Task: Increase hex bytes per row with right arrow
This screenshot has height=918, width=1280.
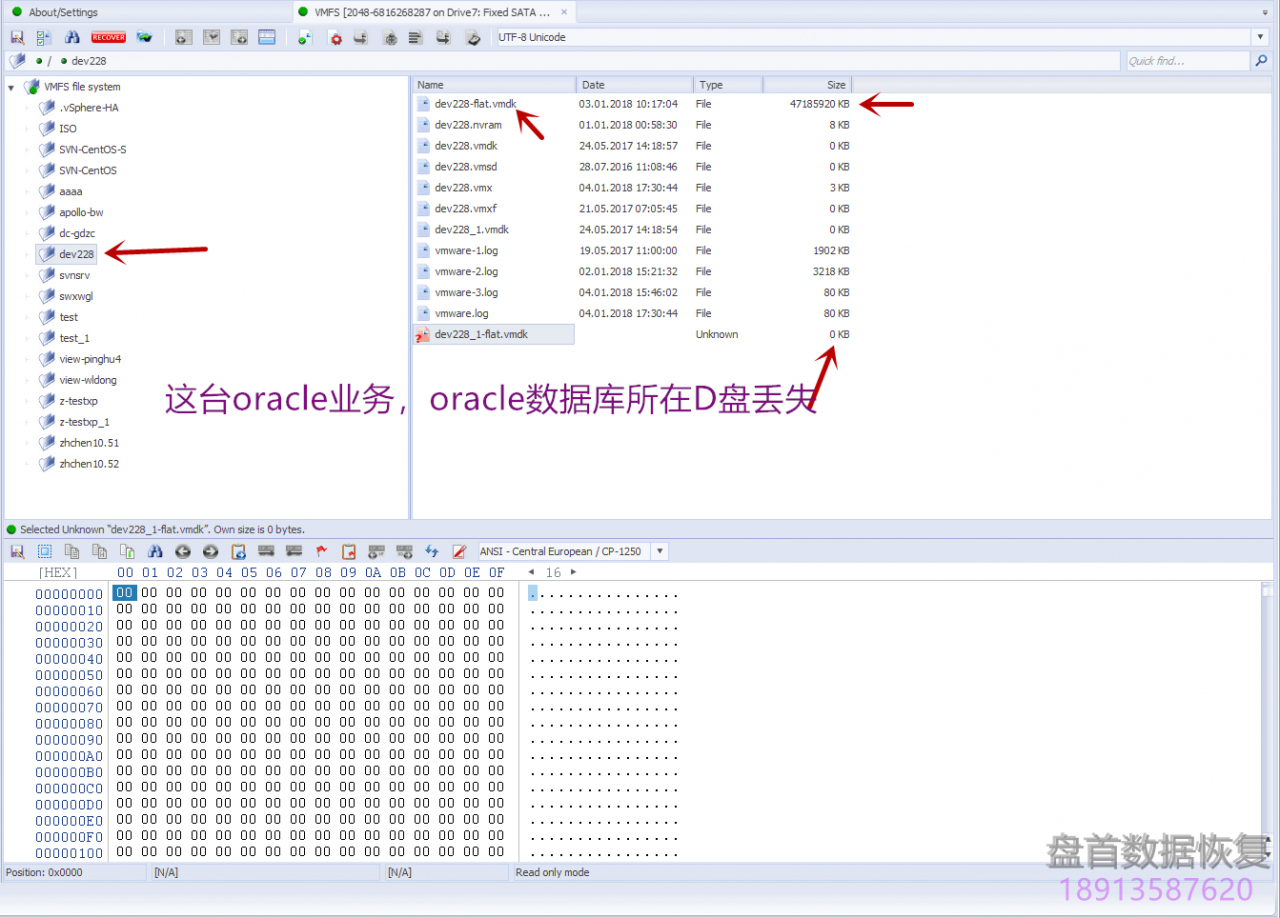Action: click(574, 572)
